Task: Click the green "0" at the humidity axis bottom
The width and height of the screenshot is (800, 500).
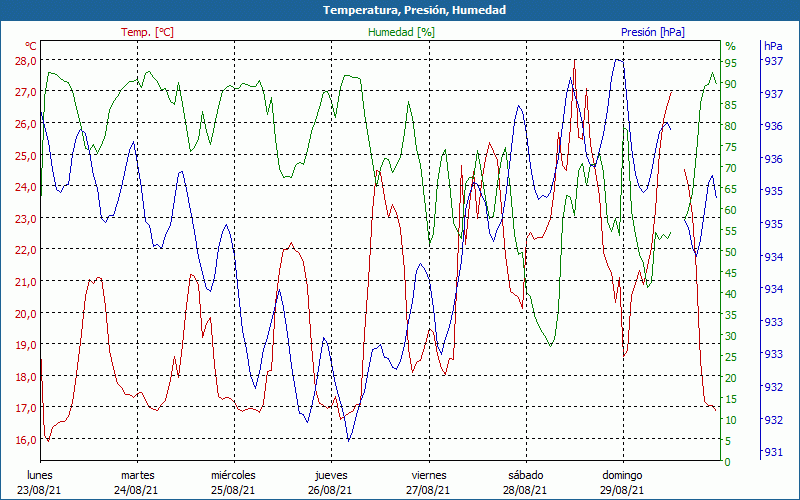Action: (x=728, y=462)
